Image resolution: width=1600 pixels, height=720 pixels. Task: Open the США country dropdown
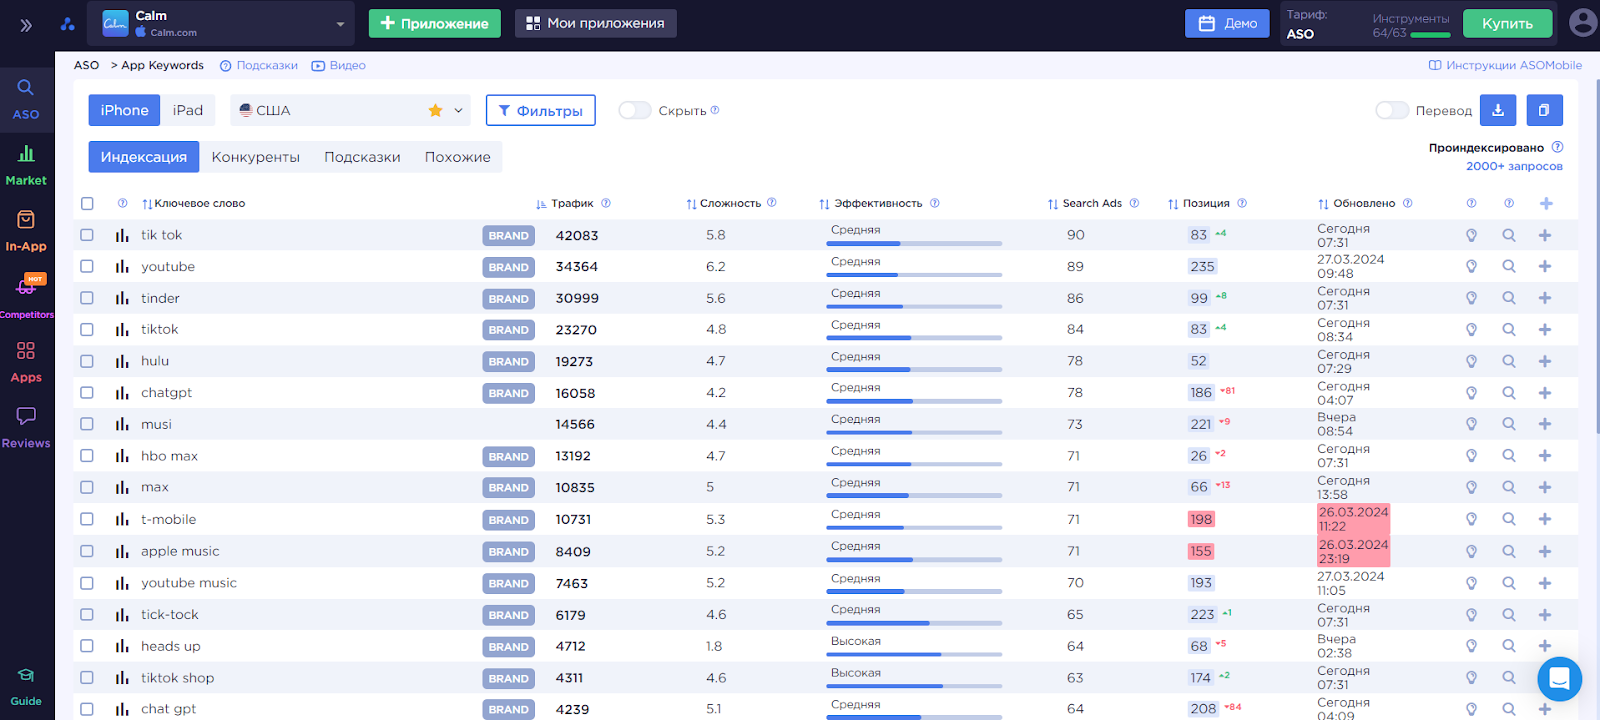click(x=350, y=110)
